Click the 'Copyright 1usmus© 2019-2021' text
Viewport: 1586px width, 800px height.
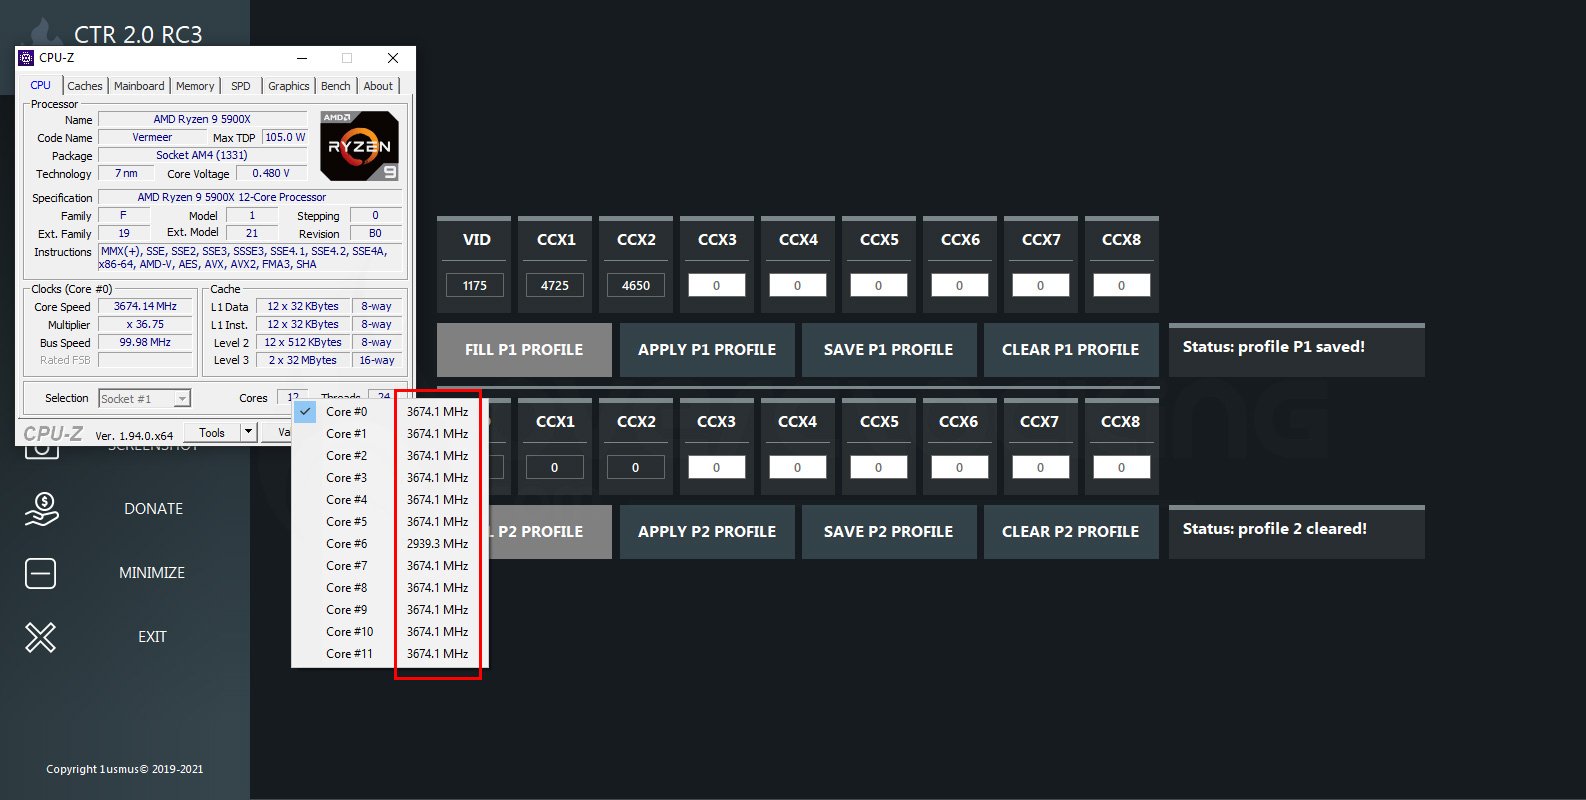coord(124,769)
